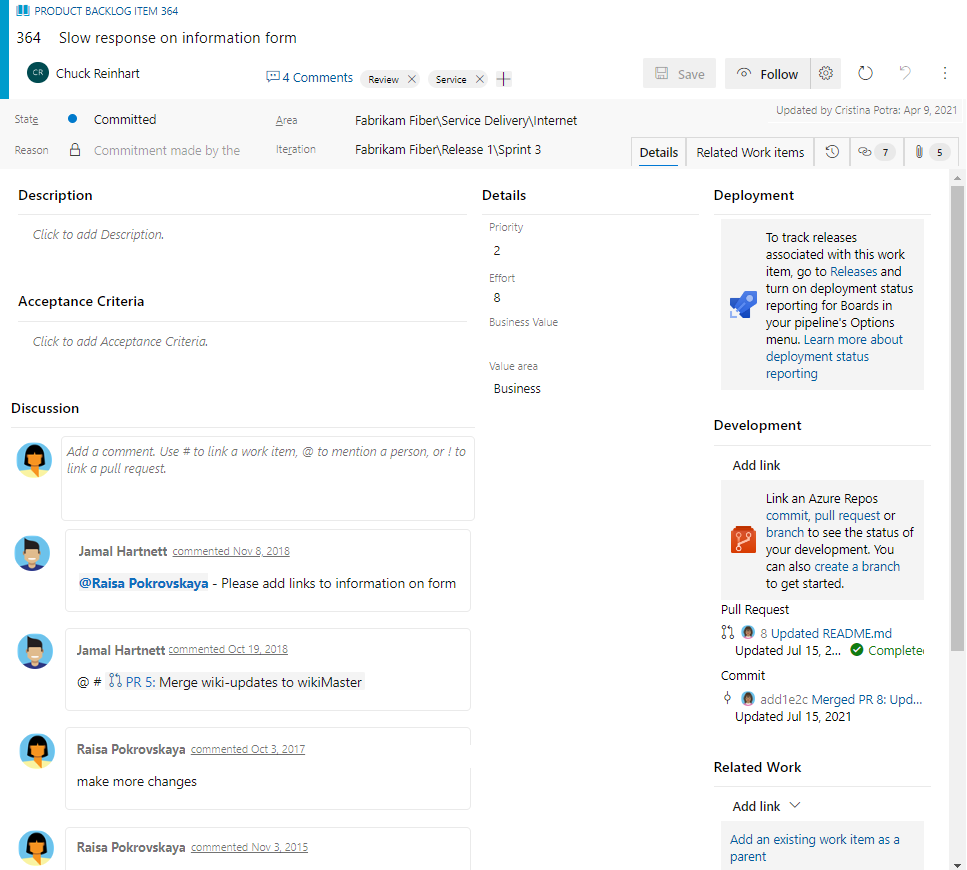Open the PR 5 link in comment
The height and width of the screenshot is (870, 967).
tap(140, 682)
